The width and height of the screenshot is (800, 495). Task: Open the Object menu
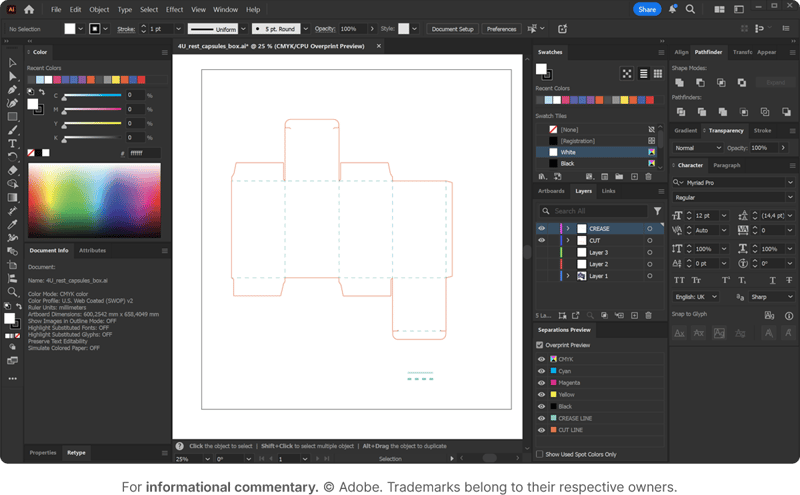click(x=99, y=9)
